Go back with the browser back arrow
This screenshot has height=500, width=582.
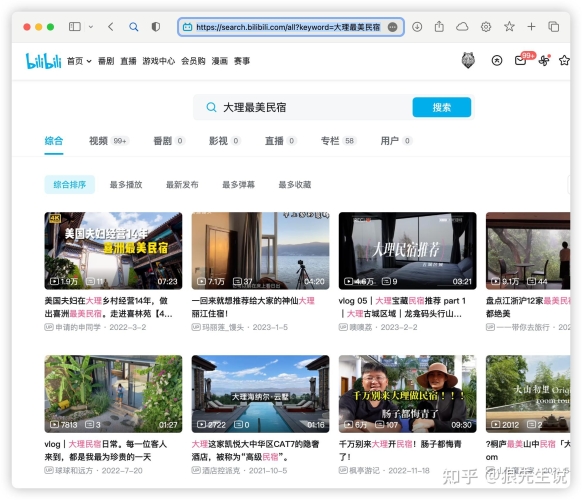[x=111, y=27]
